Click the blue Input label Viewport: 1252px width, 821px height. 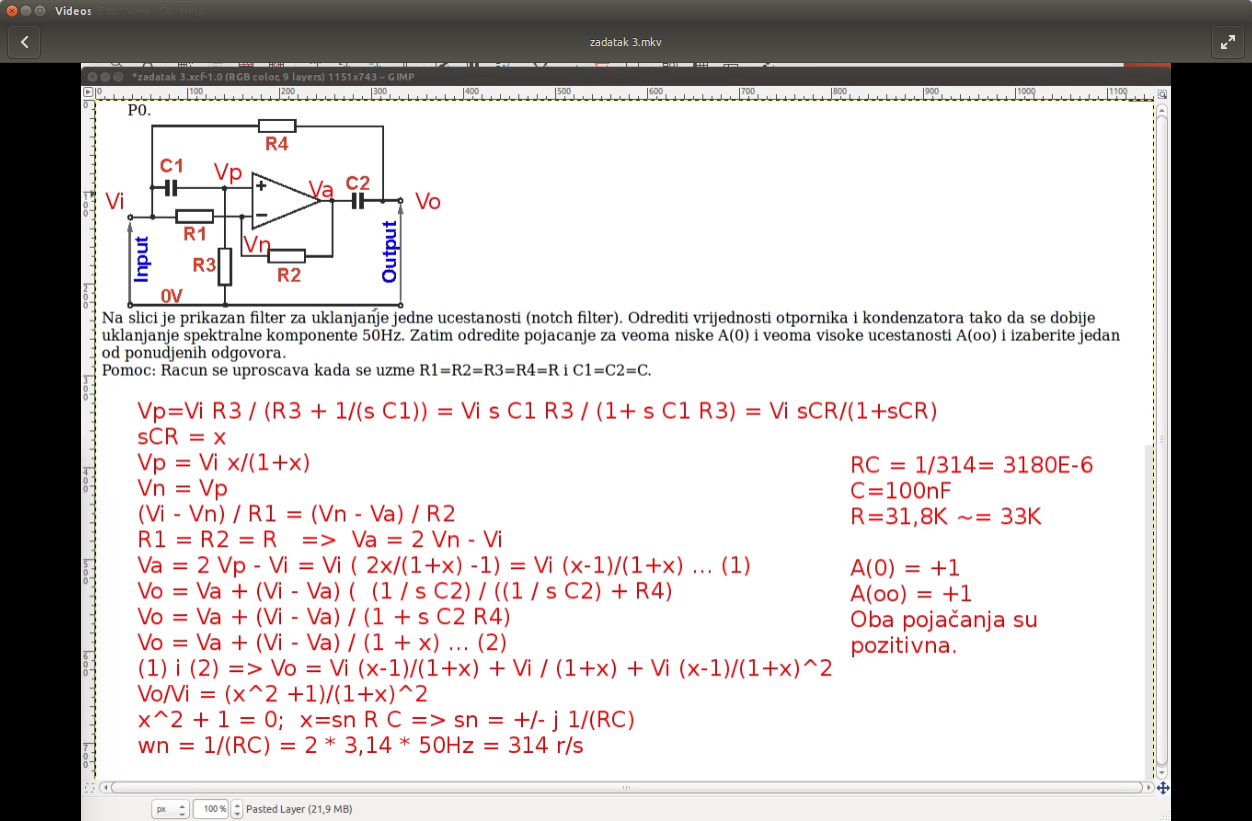pos(141,259)
